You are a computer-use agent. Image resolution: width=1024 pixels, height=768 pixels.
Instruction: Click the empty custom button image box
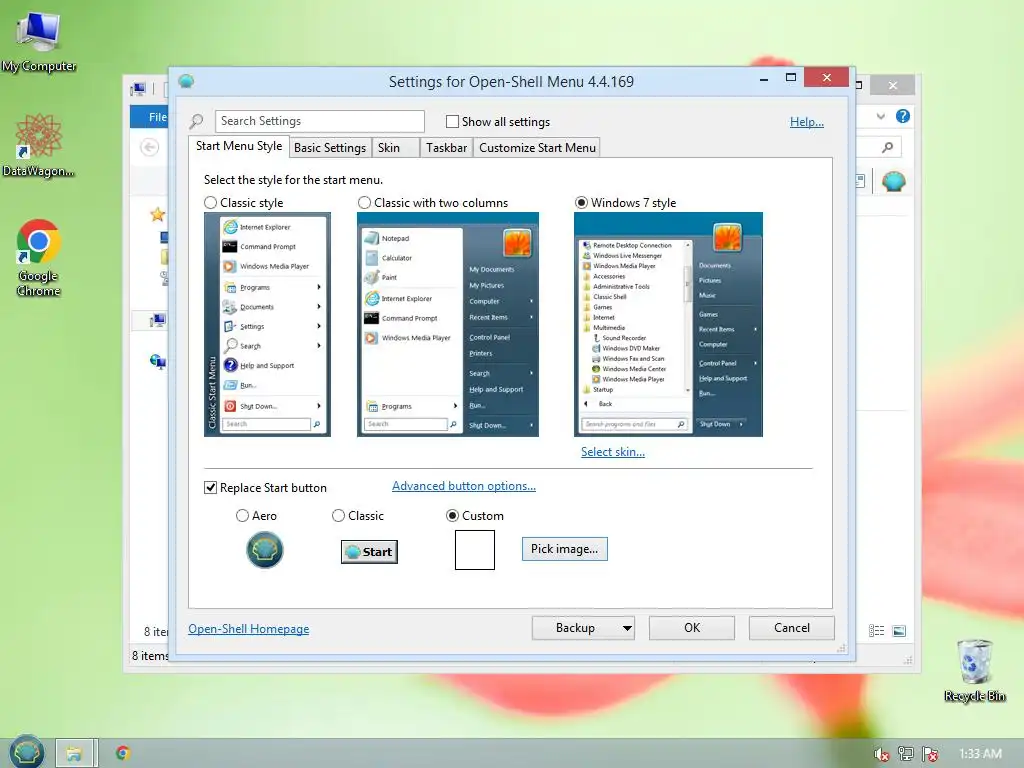475,550
